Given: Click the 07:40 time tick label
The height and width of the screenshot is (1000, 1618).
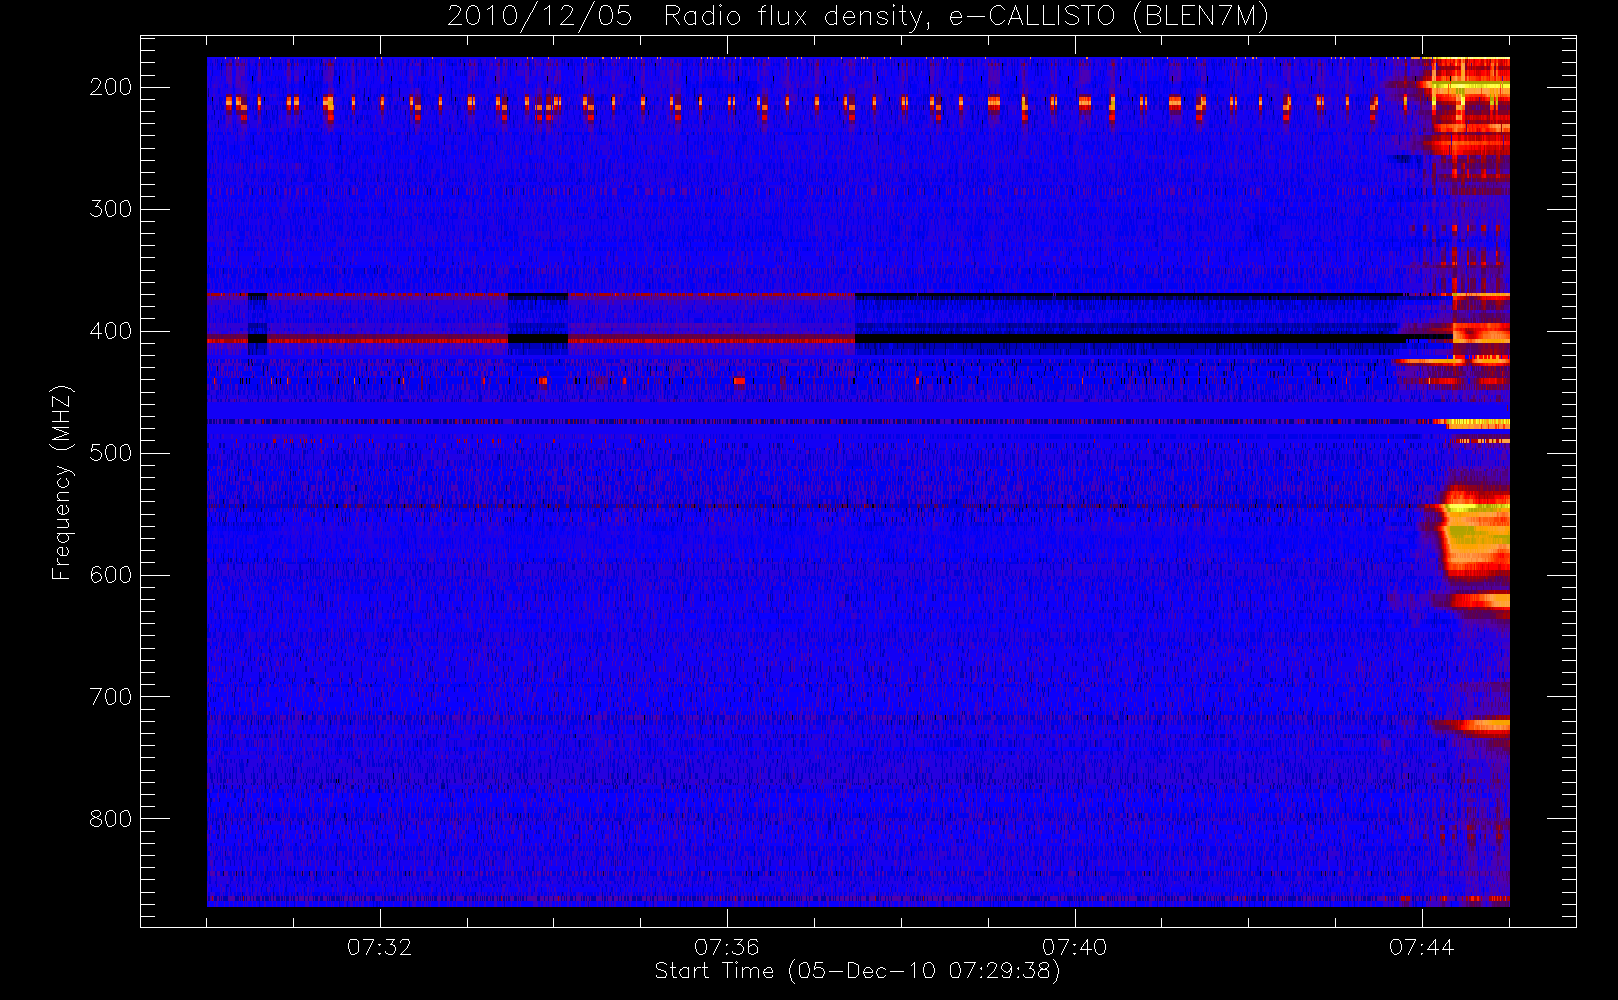Looking at the screenshot, I should 1074,947.
